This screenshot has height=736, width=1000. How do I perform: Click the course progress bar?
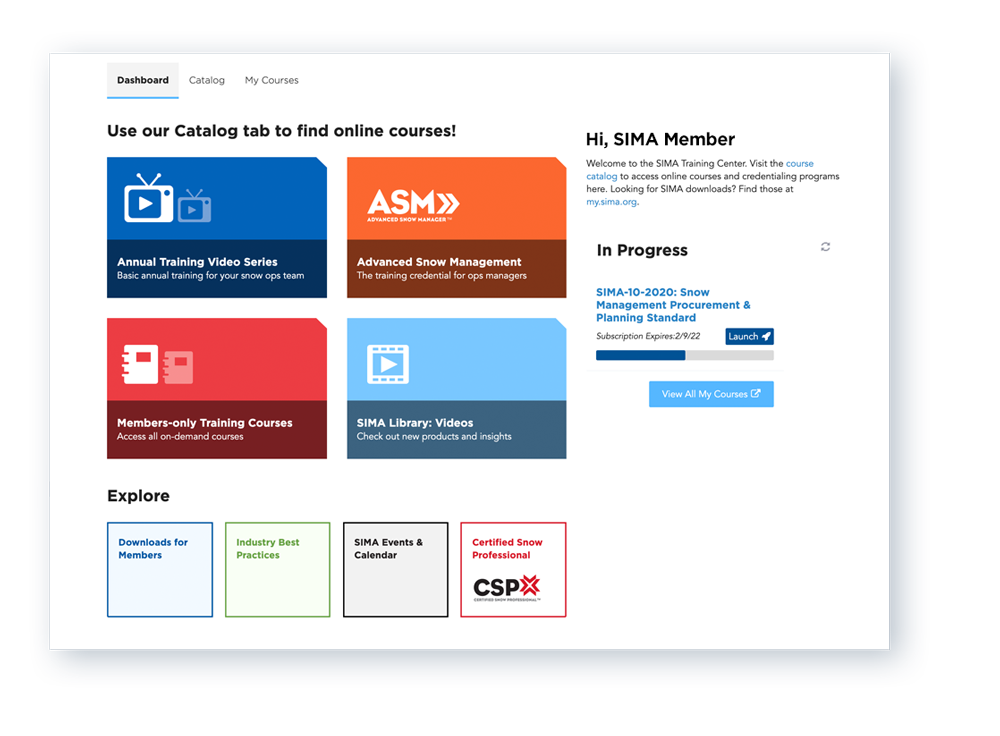coord(685,355)
